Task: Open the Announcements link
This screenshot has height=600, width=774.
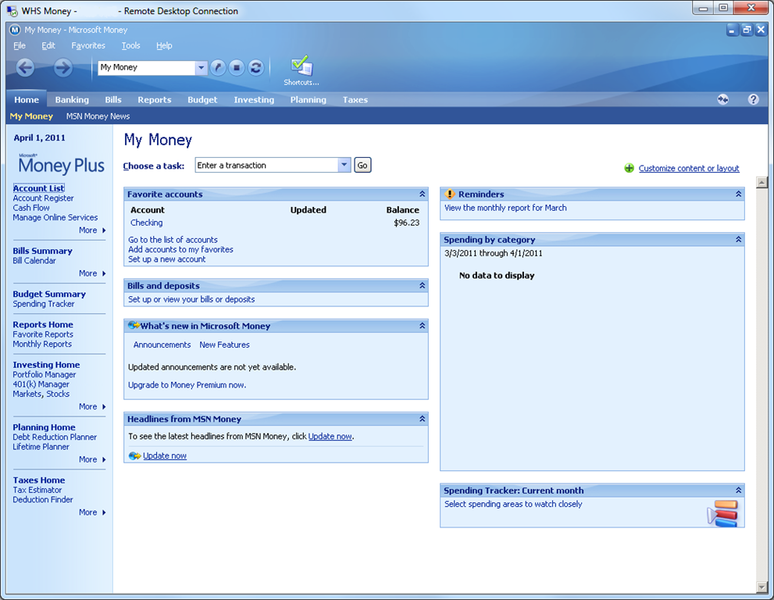Action: click(x=162, y=344)
